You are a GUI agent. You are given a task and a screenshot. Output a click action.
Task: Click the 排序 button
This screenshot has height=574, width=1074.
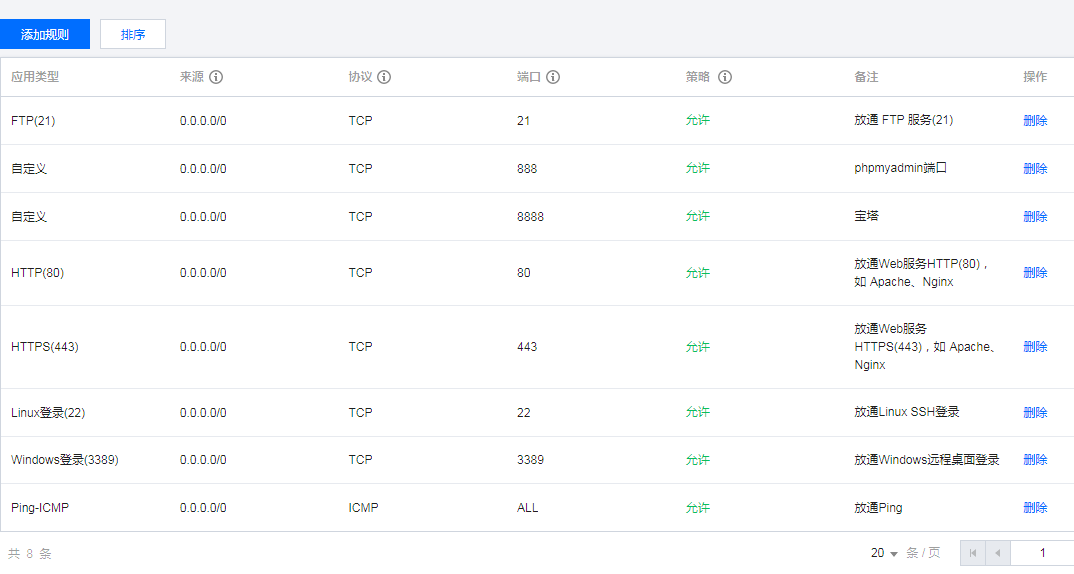pyautogui.click(x=133, y=34)
